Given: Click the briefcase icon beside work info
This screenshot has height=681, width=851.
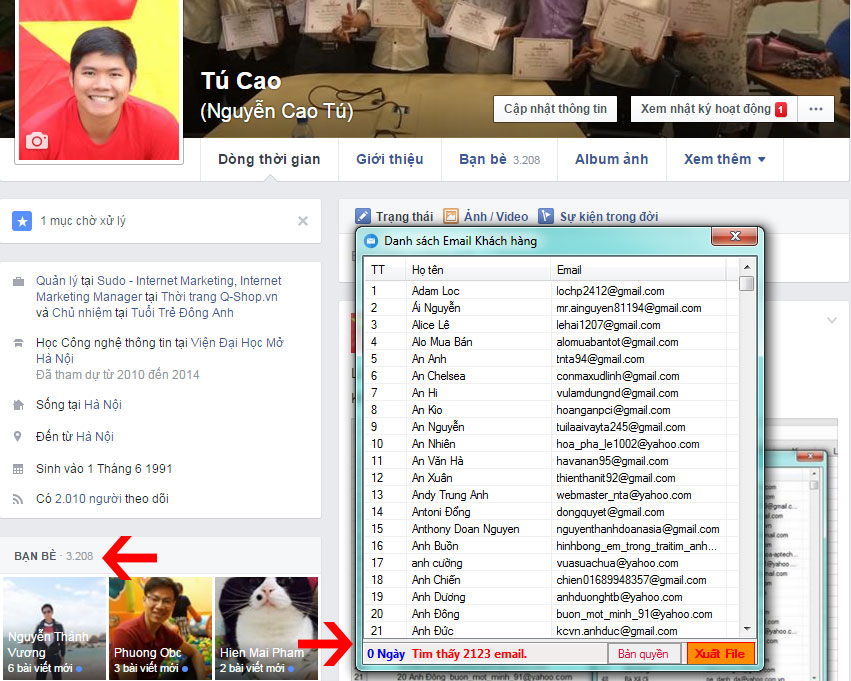Looking at the screenshot, I should pyautogui.click(x=21, y=281).
